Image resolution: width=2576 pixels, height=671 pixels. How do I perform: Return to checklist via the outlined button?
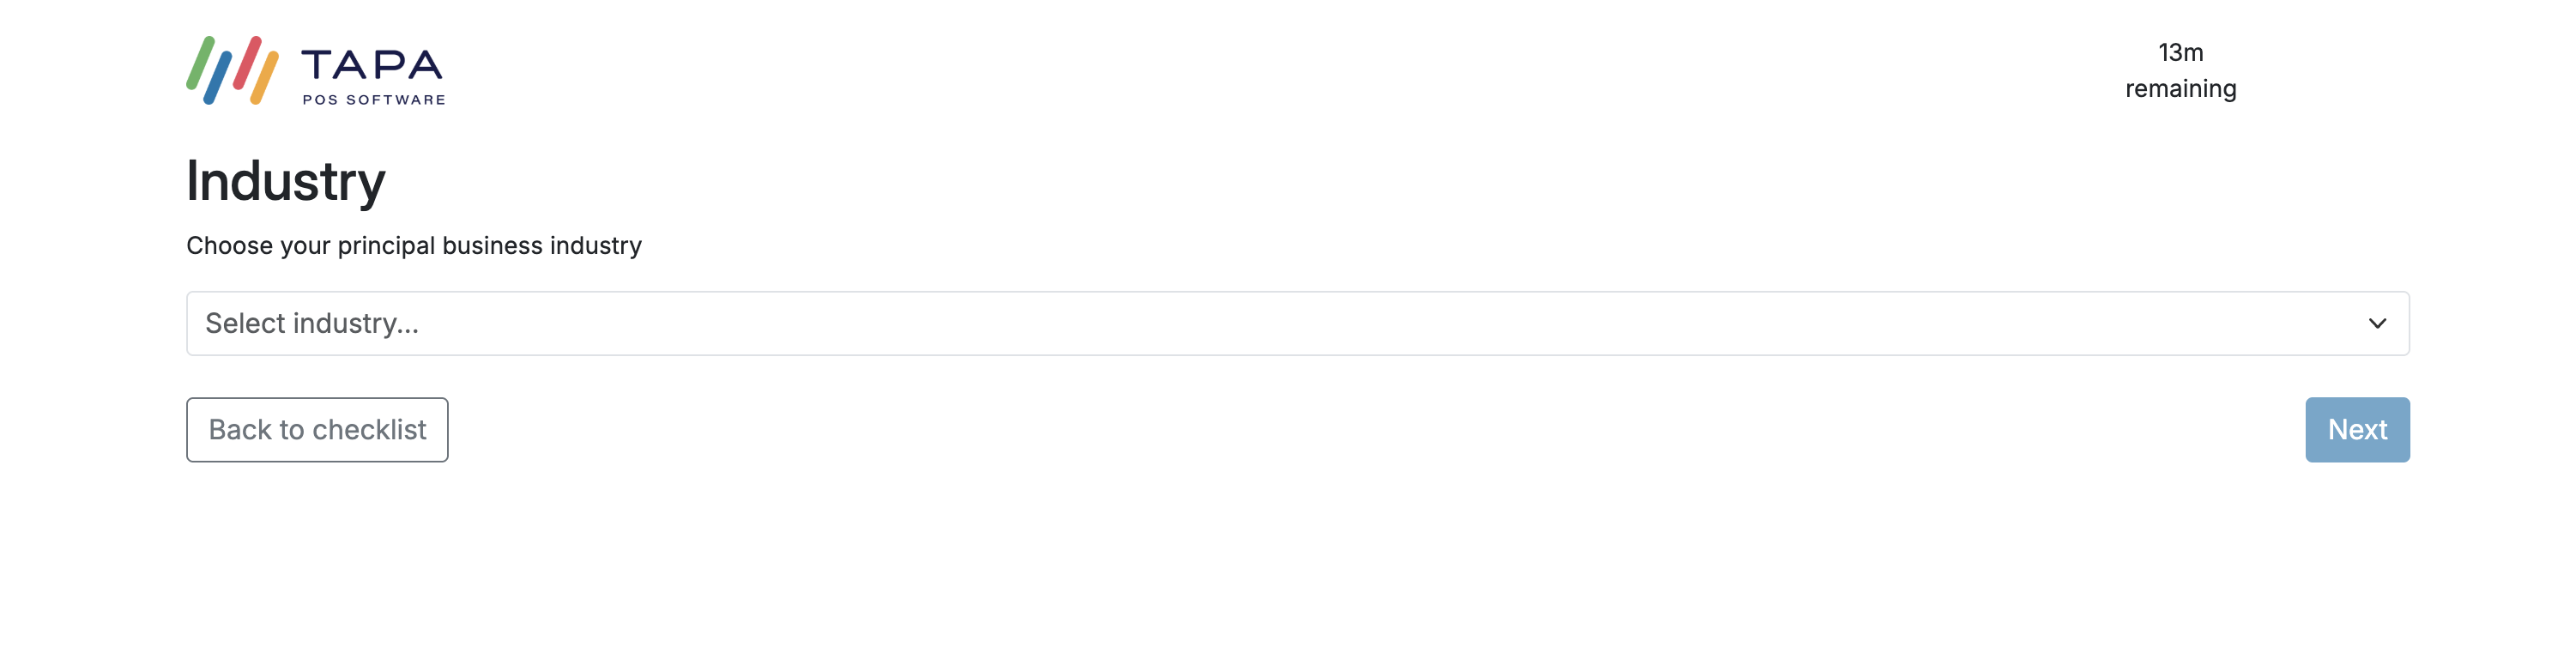(317, 430)
